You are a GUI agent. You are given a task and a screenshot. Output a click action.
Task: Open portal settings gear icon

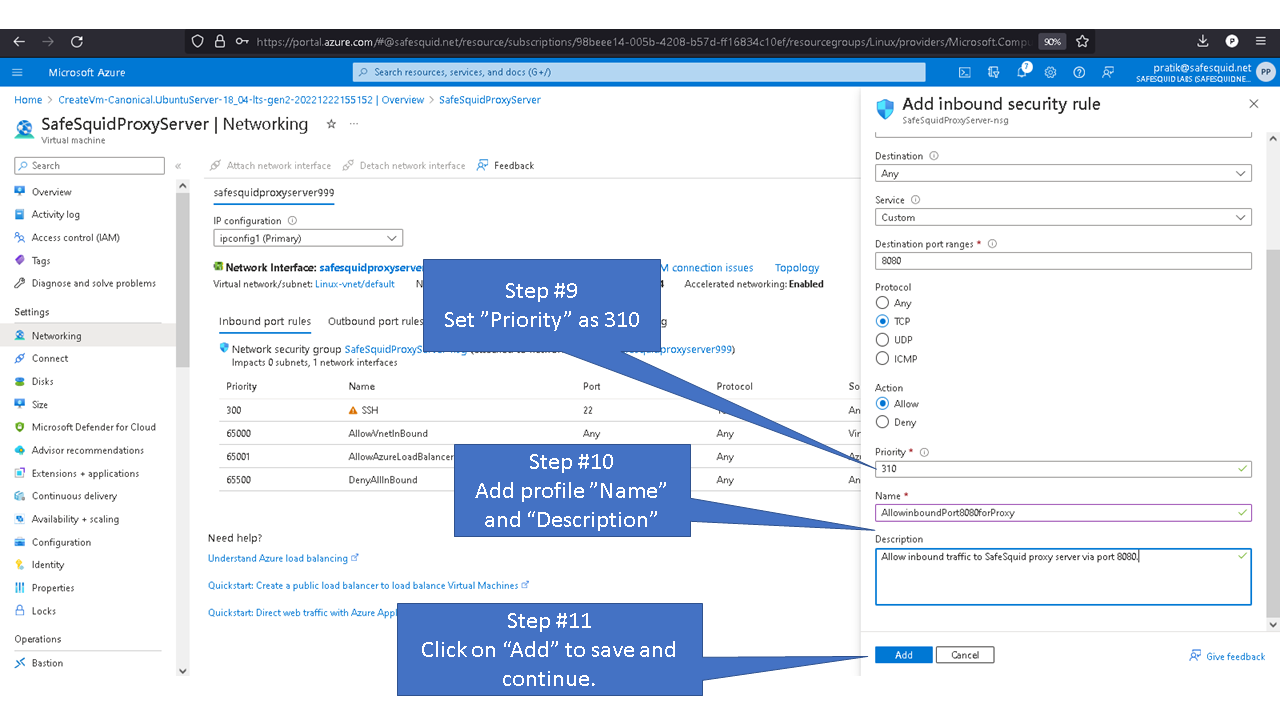[1050, 72]
